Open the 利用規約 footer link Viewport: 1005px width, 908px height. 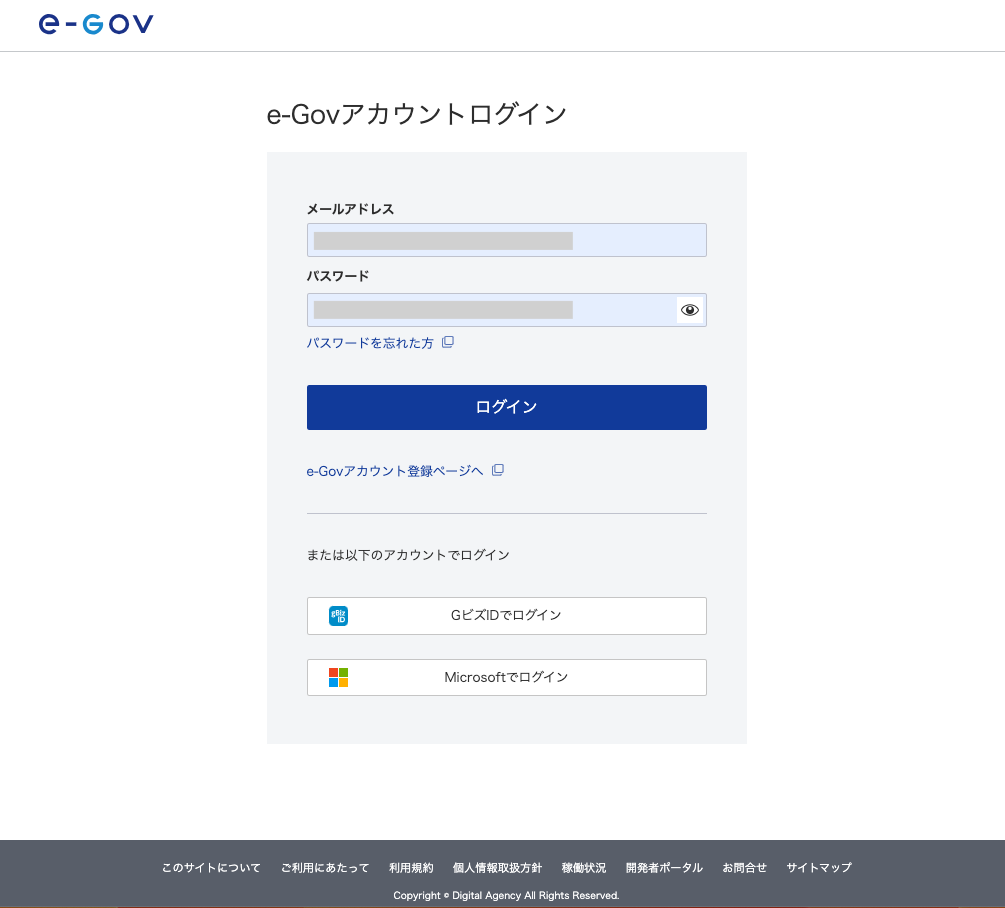tap(411, 868)
